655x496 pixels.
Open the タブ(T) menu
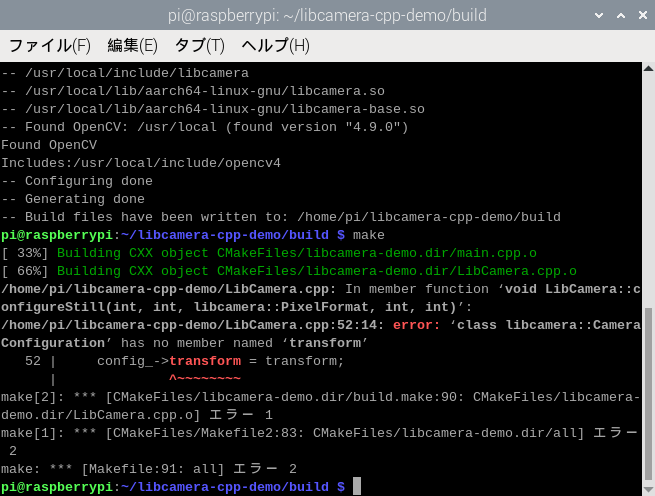[x=199, y=46]
